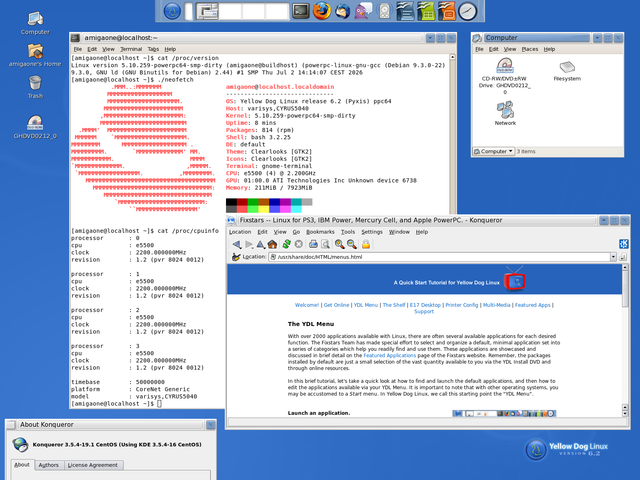
Task: Go back in Konqueror toolbar
Action: (x=236, y=244)
